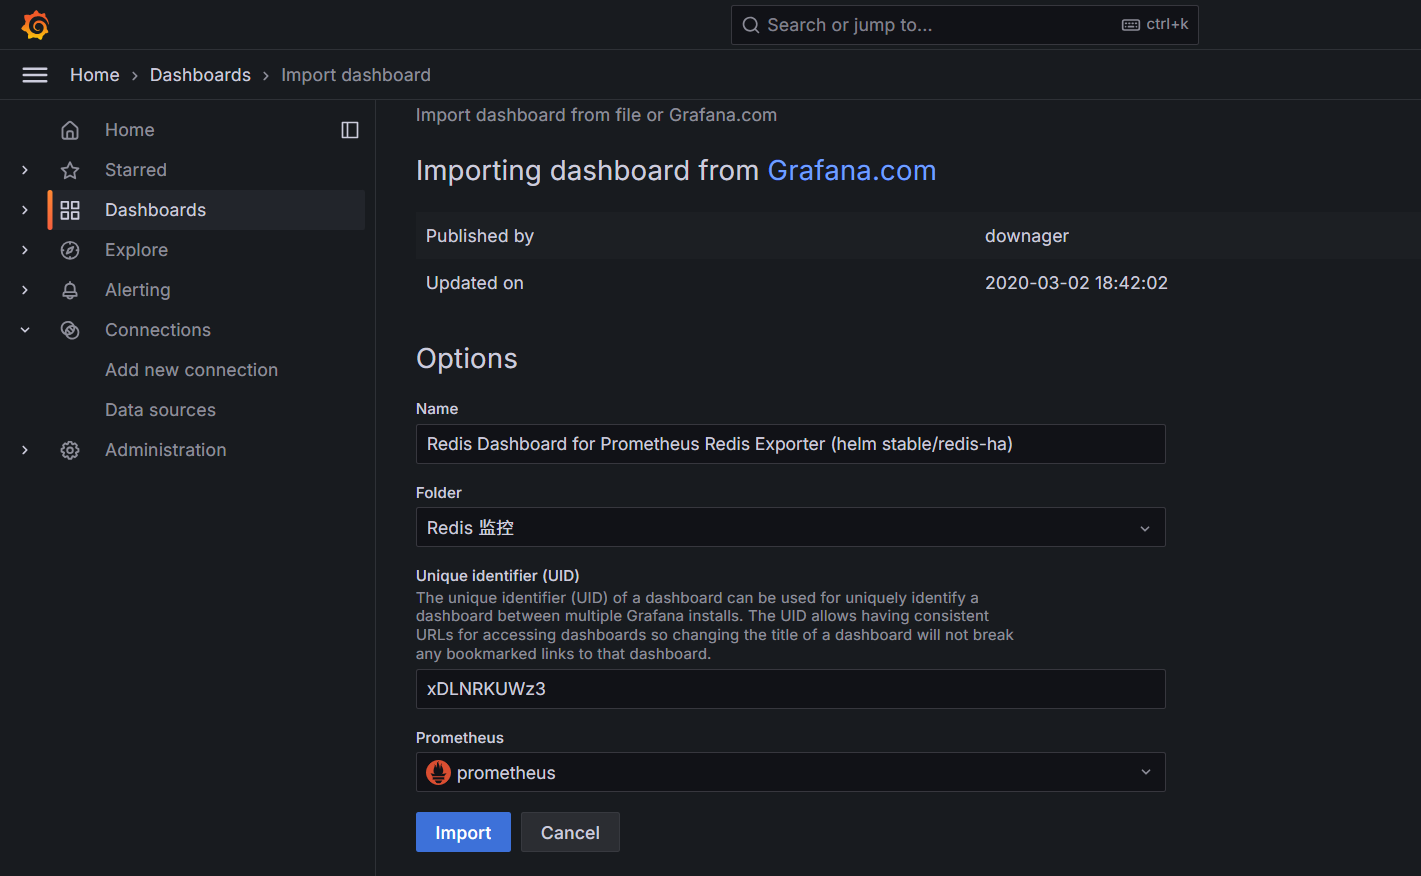Click the Cancel button

(x=570, y=832)
